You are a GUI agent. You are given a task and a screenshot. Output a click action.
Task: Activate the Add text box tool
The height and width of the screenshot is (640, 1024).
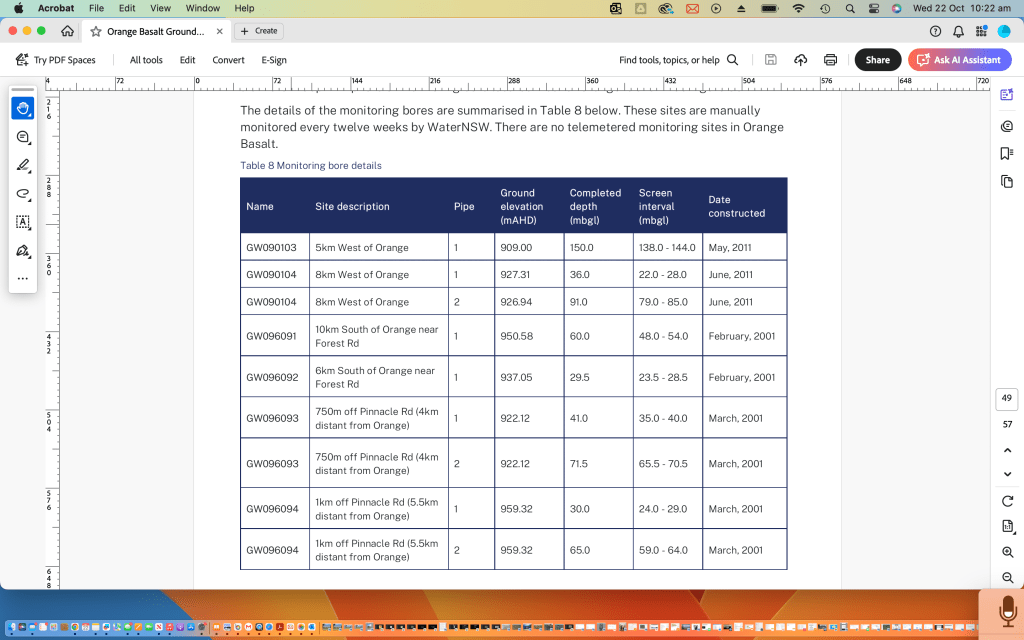pyautogui.click(x=23, y=222)
